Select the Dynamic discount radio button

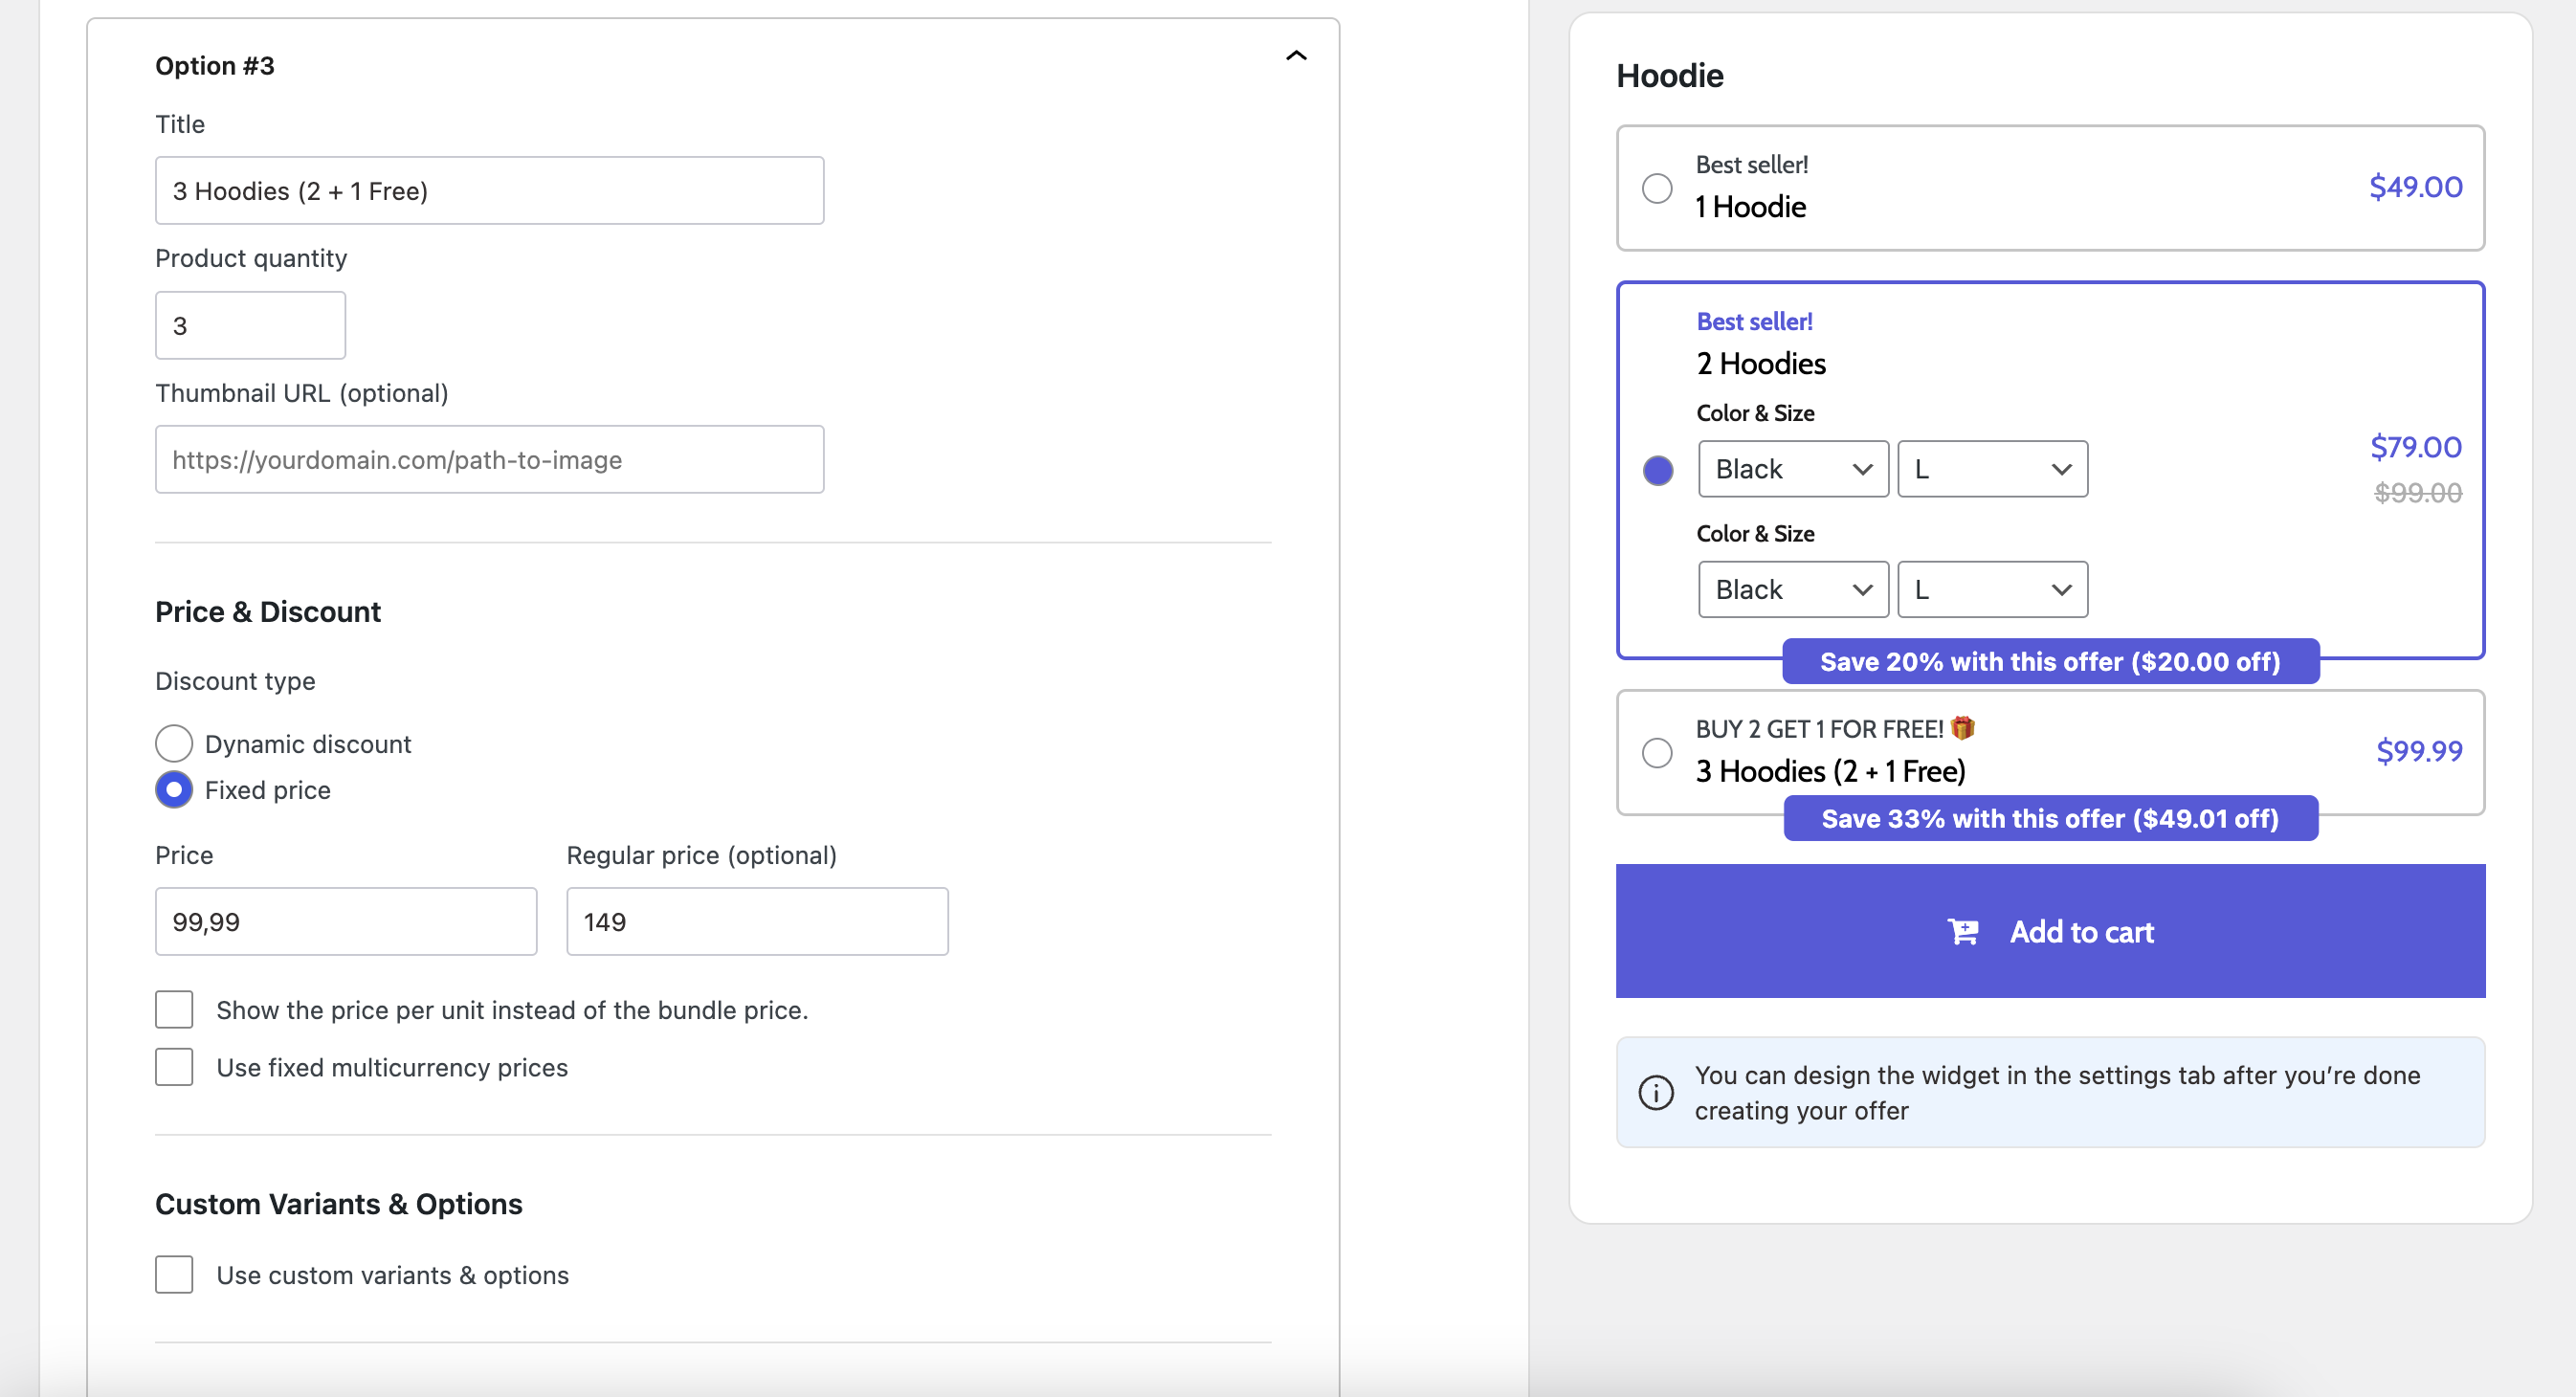pyautogui.click(x=172, y=743)
